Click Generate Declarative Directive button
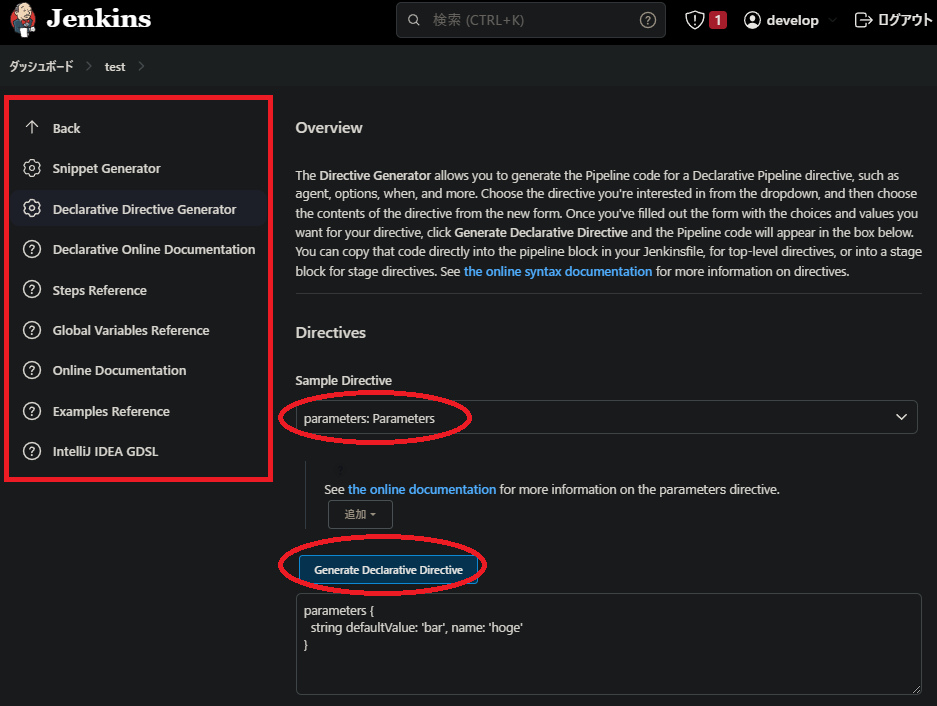 388,570
